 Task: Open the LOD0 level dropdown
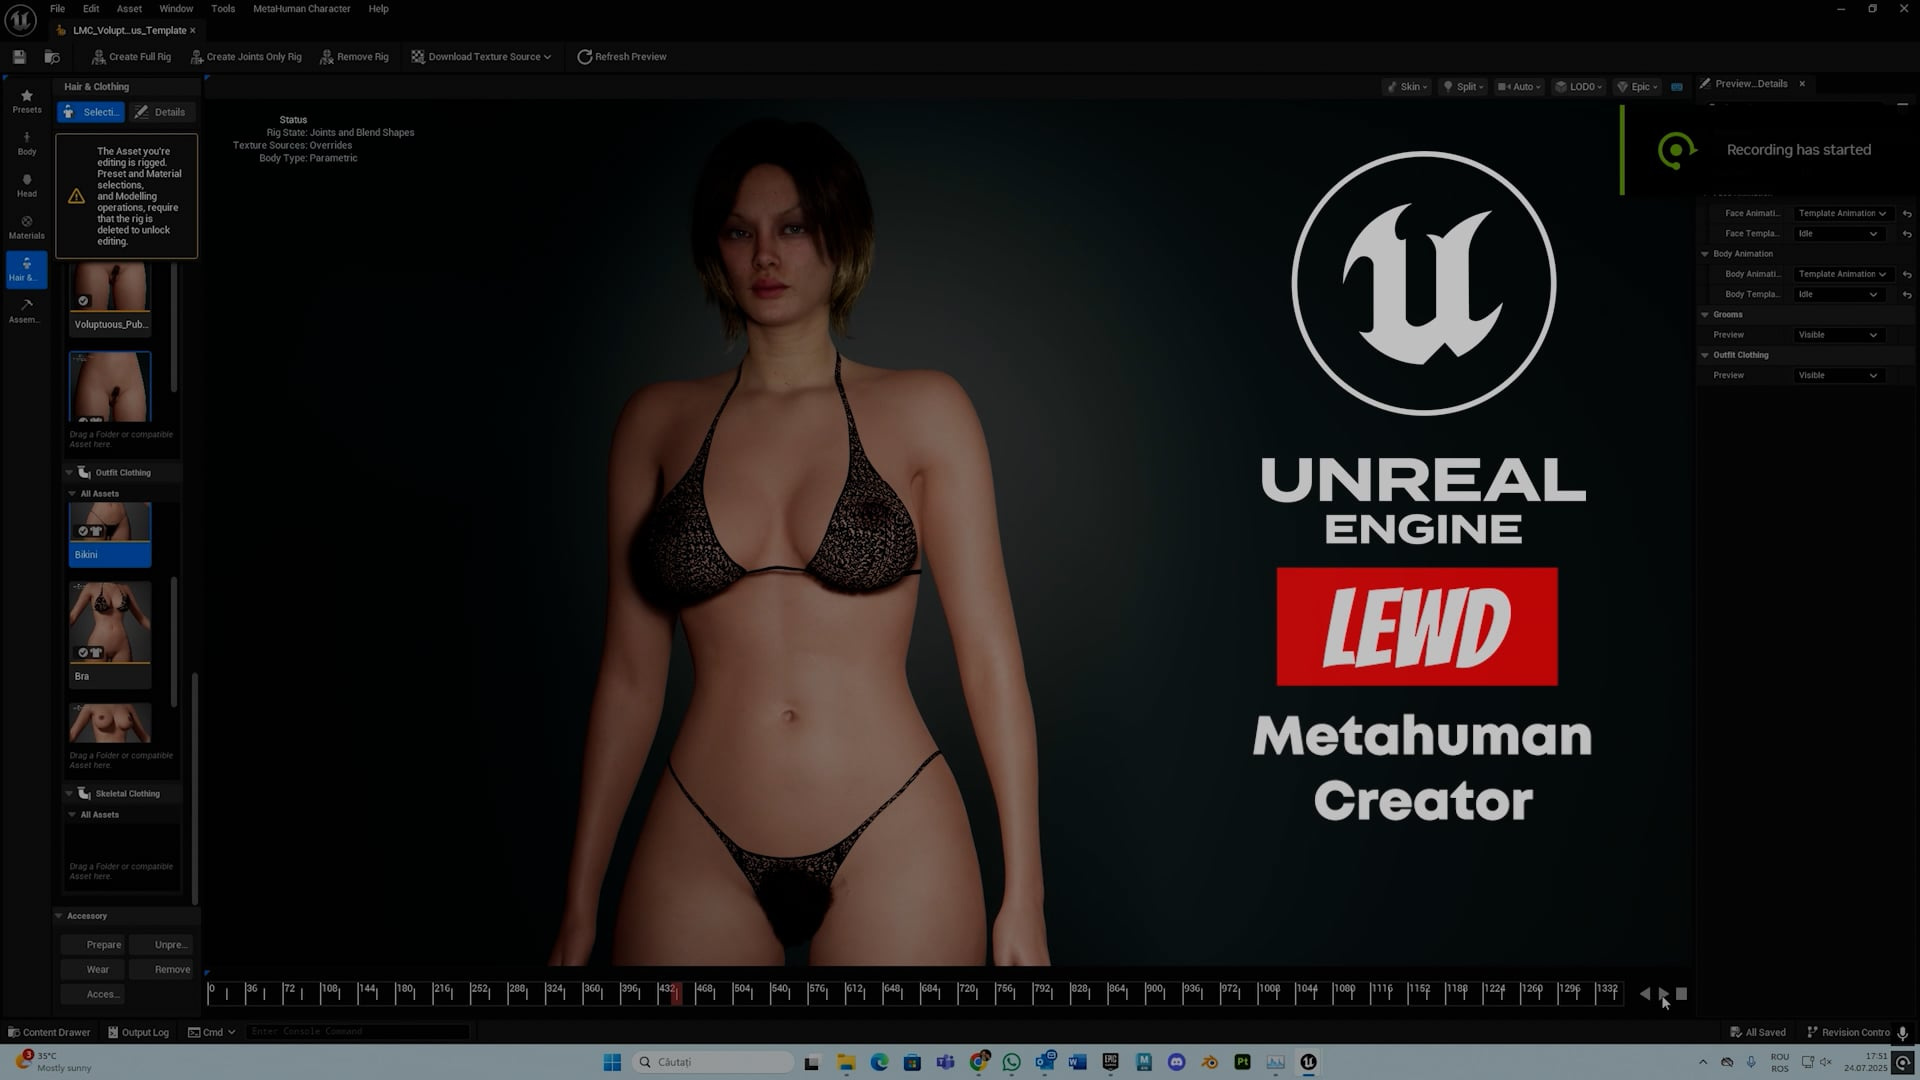(x=1579, y=87)
